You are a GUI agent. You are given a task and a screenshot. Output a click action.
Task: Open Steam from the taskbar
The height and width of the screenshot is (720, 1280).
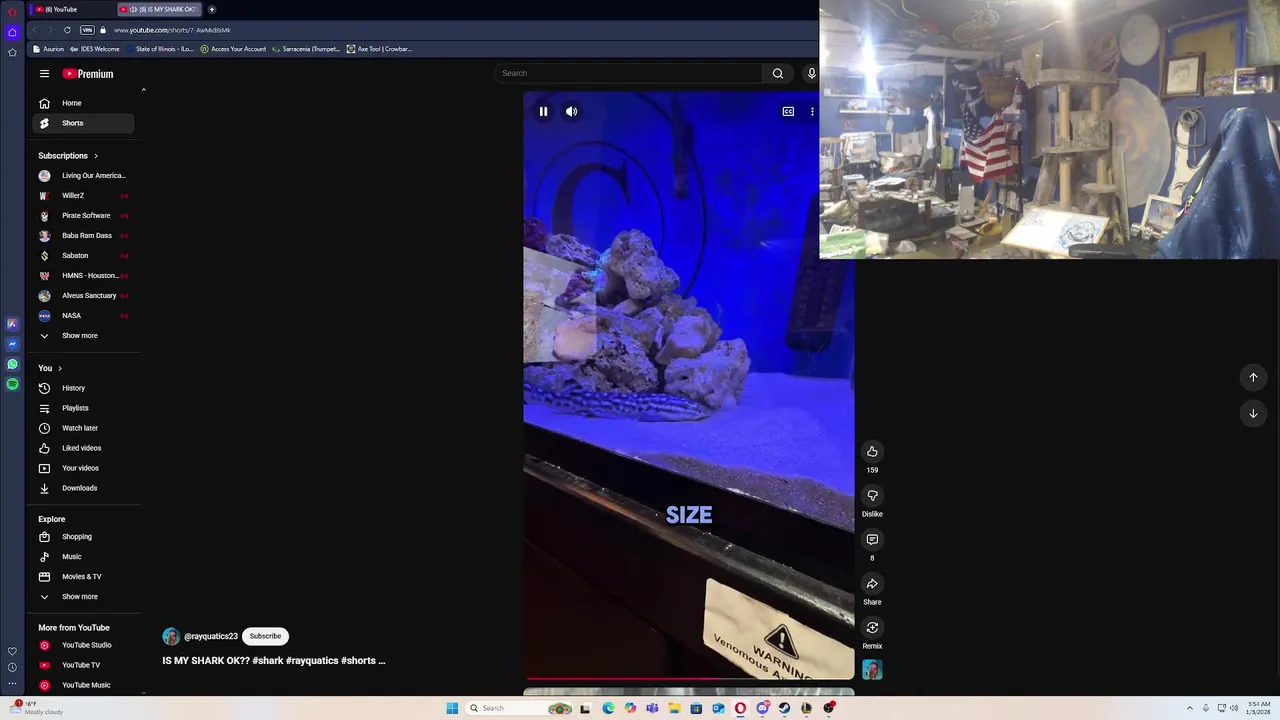(784, 708)
